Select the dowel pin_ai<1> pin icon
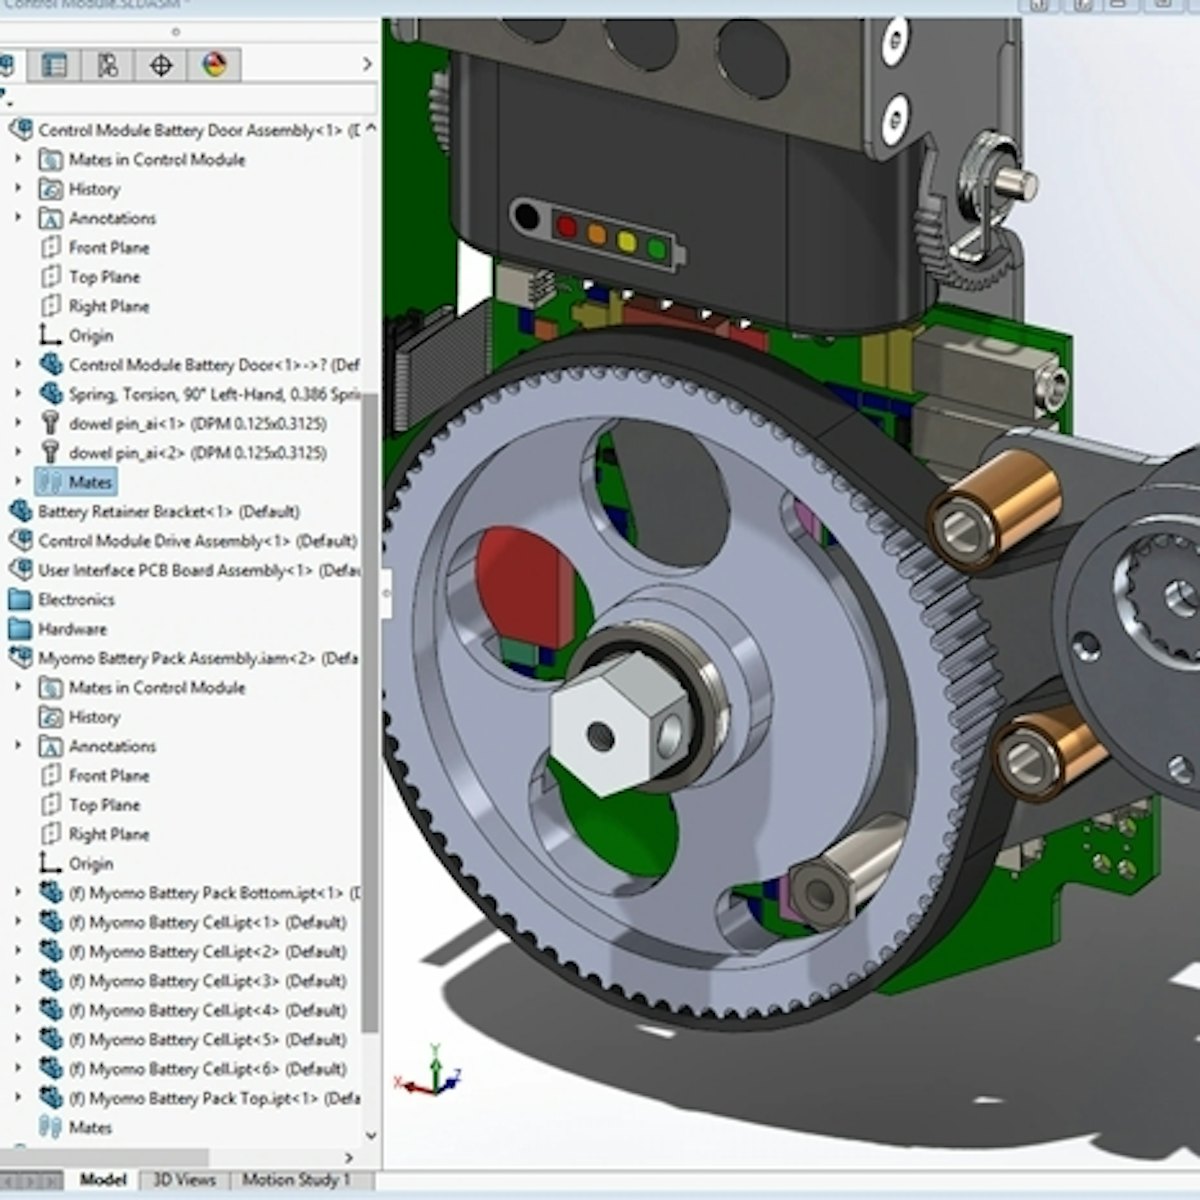The image size is (1200, 1200). [48, 423]
